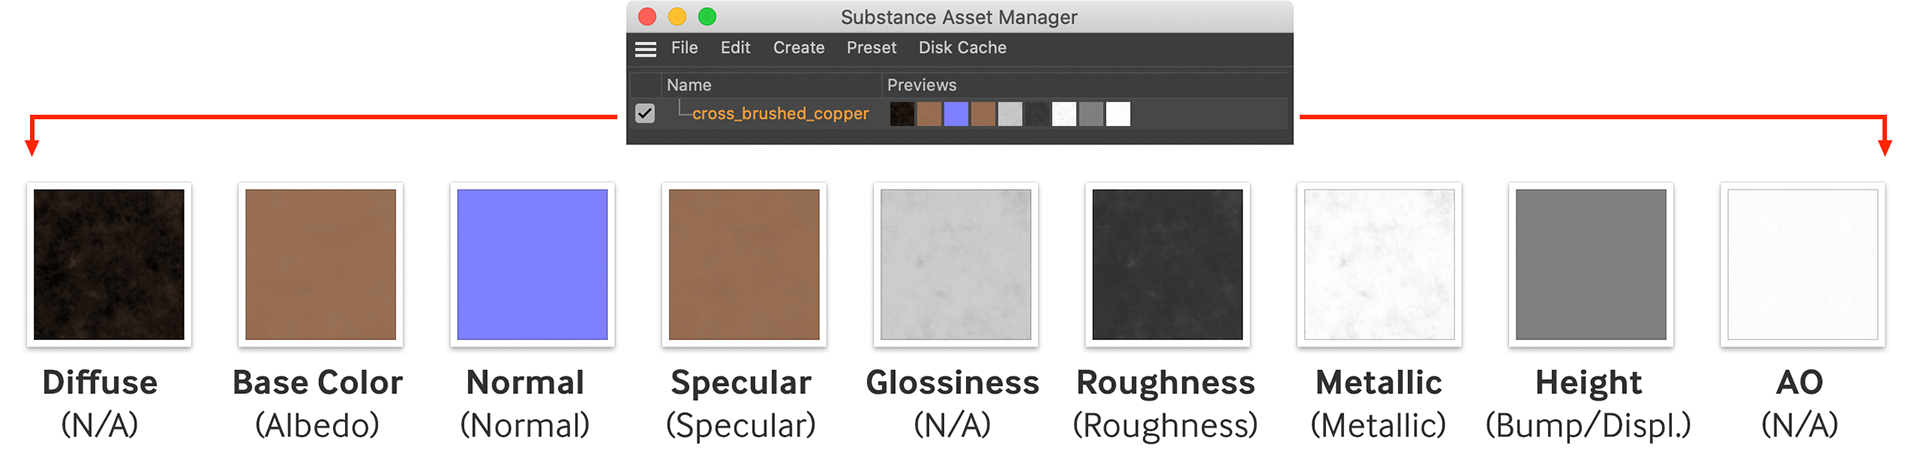This screenshot has width=1920, height=450.
Task: Click the large Diffuse texture thumbnail
Action: click(109, 265)
